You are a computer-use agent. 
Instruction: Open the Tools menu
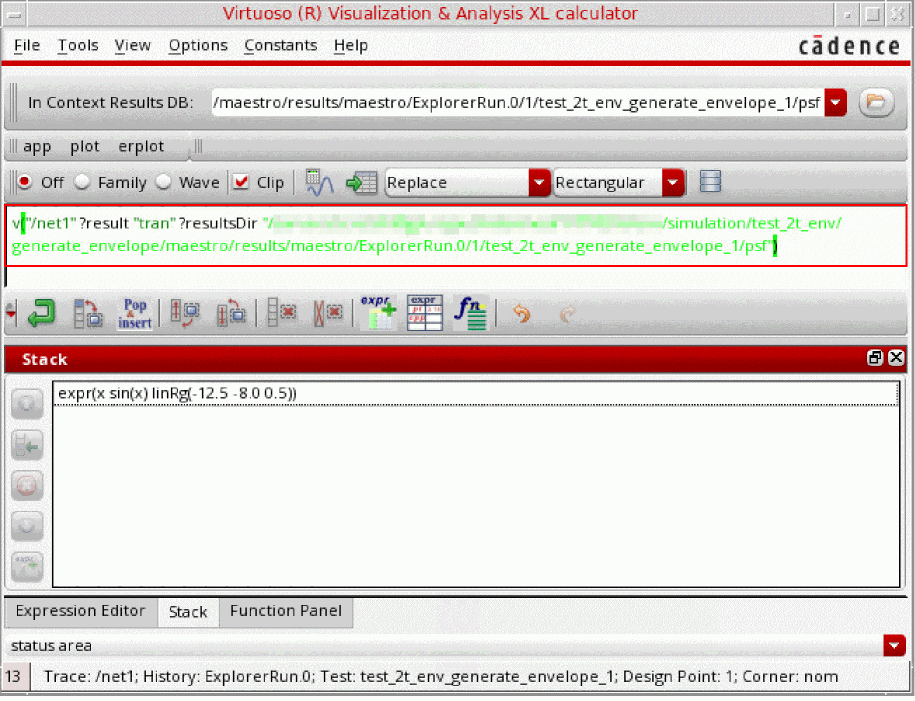pyautogui.click(x=78, y=45)
